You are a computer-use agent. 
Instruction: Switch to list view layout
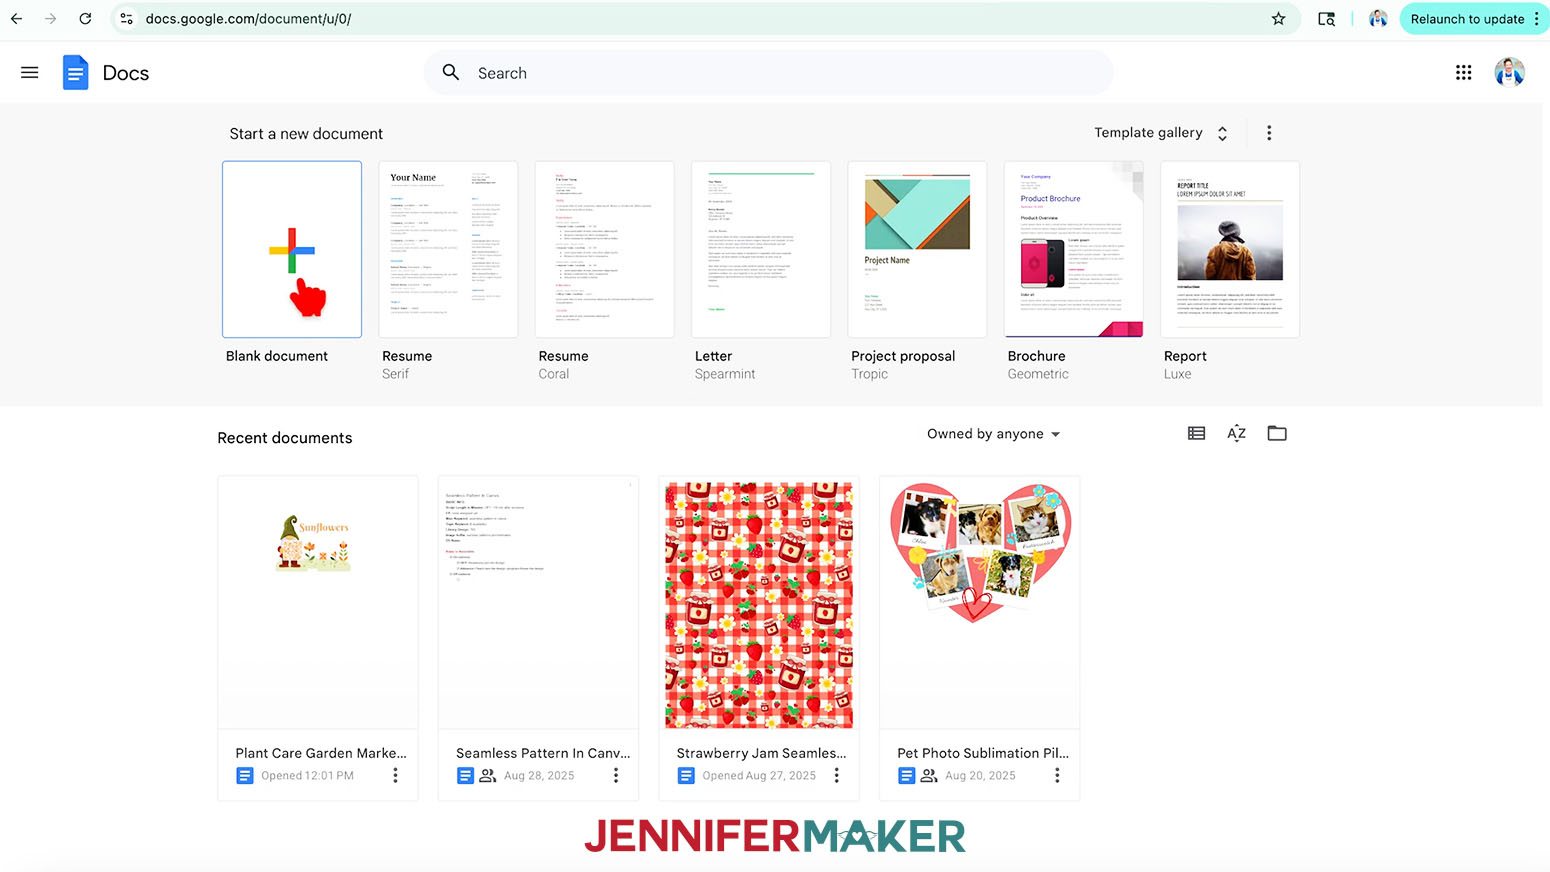coord(1196,433)
